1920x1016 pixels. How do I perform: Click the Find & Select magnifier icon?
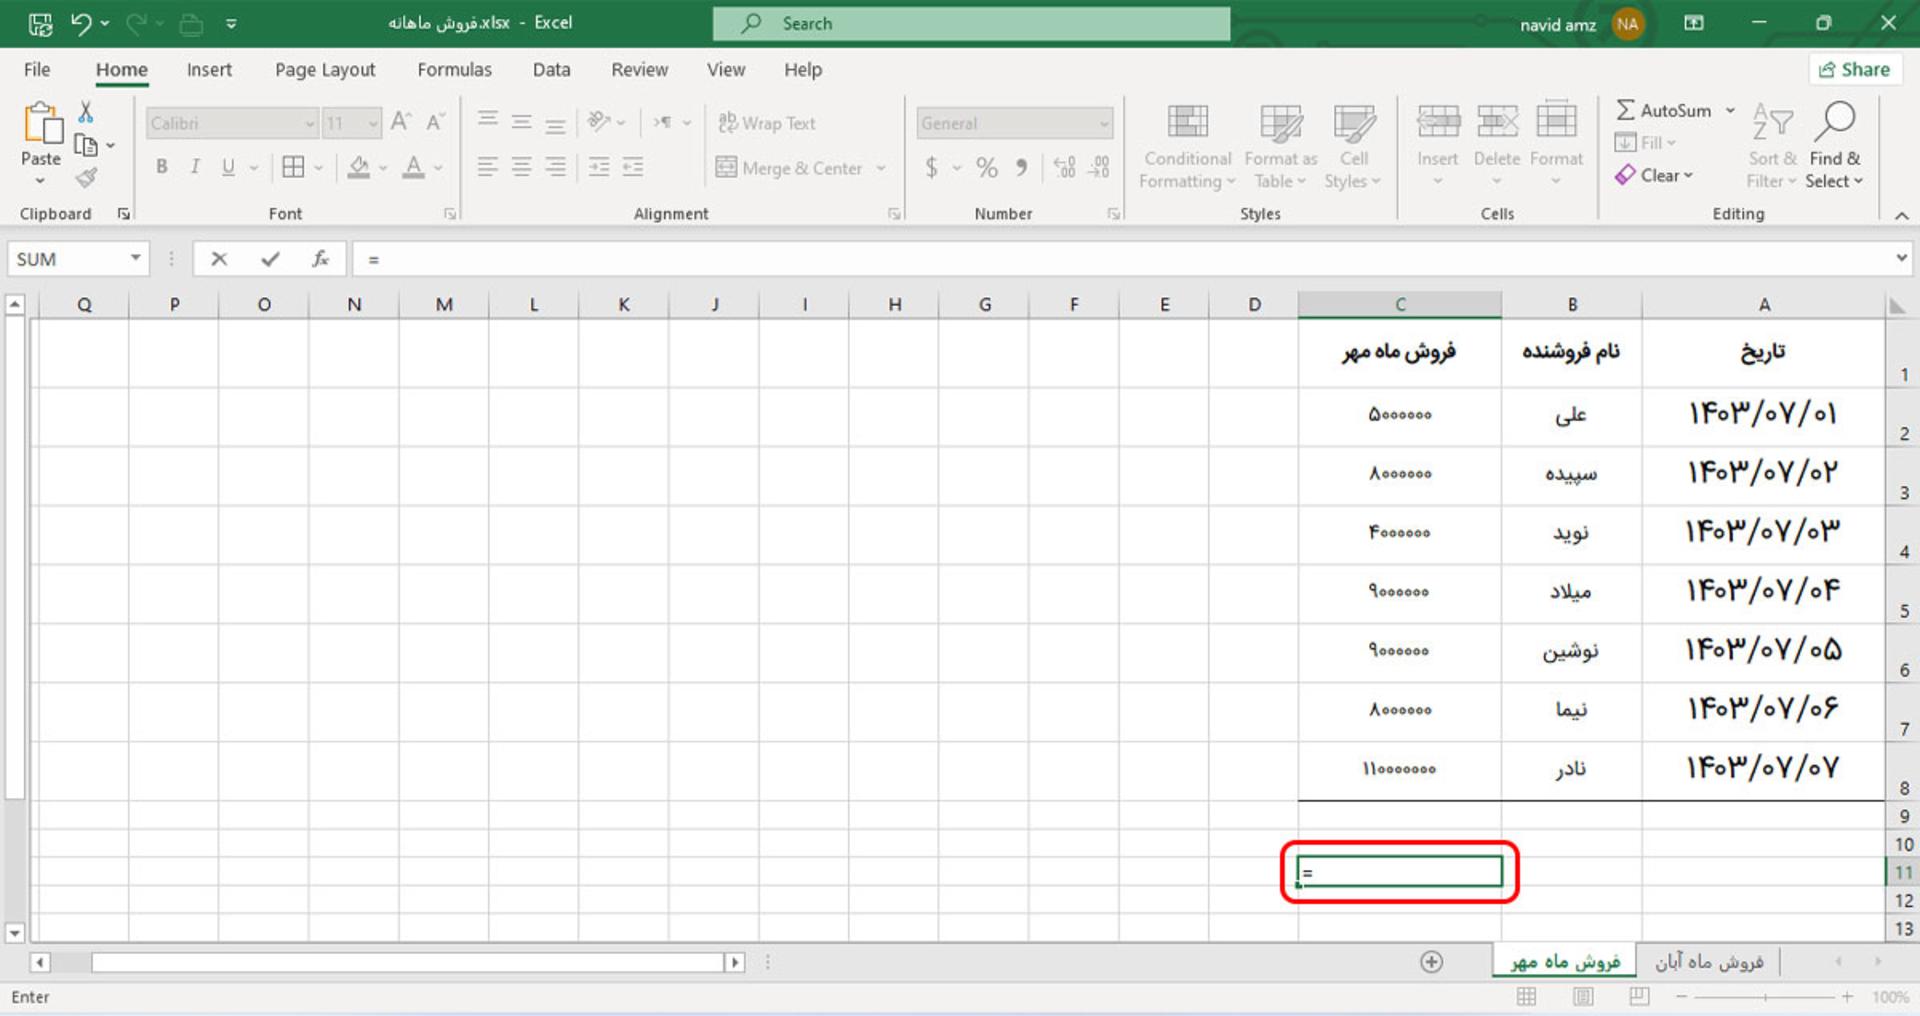click(1834, 122)
